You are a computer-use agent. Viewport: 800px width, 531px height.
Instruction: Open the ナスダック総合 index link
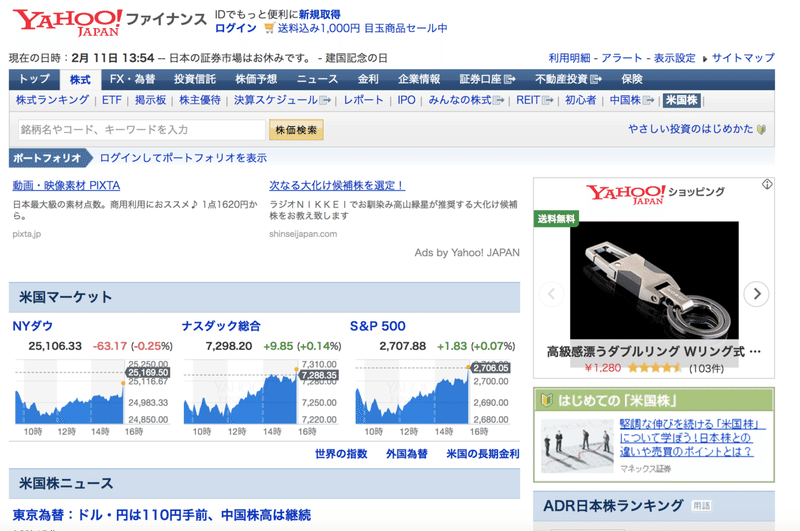coord(221,326)
